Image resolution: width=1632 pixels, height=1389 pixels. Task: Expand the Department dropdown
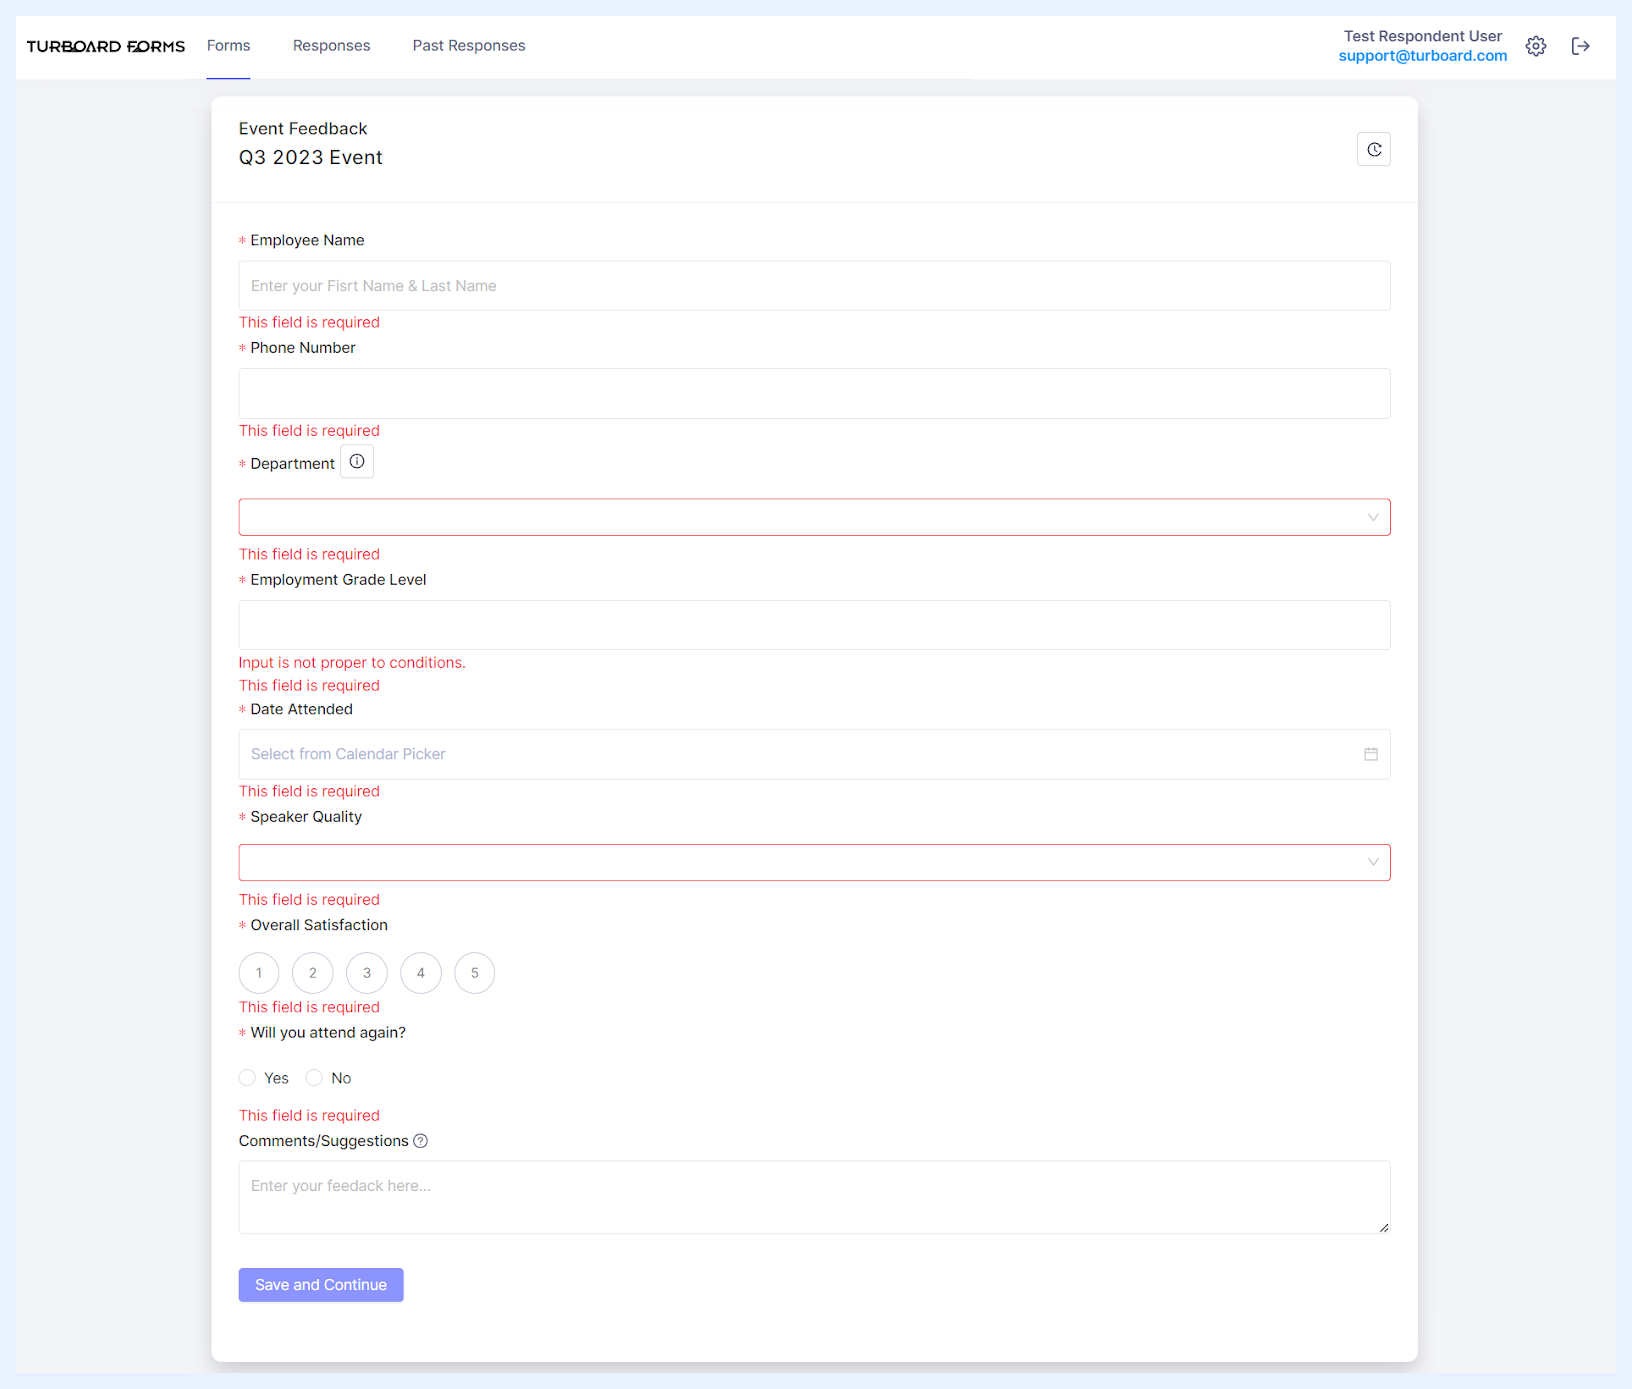814,517
